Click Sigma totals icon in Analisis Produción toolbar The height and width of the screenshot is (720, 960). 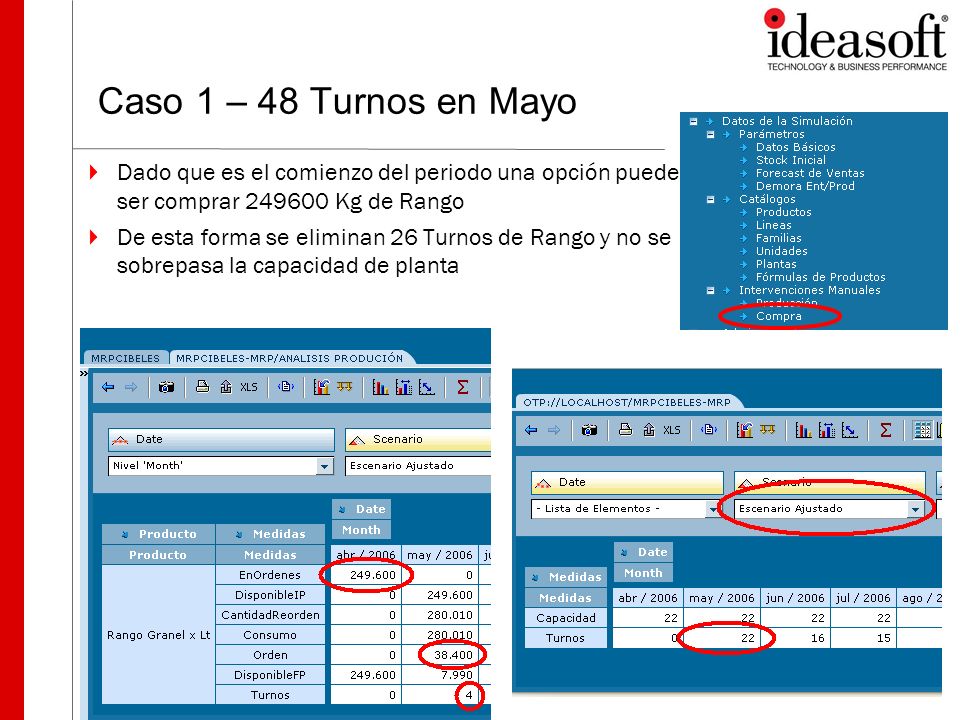click(463, 386)
